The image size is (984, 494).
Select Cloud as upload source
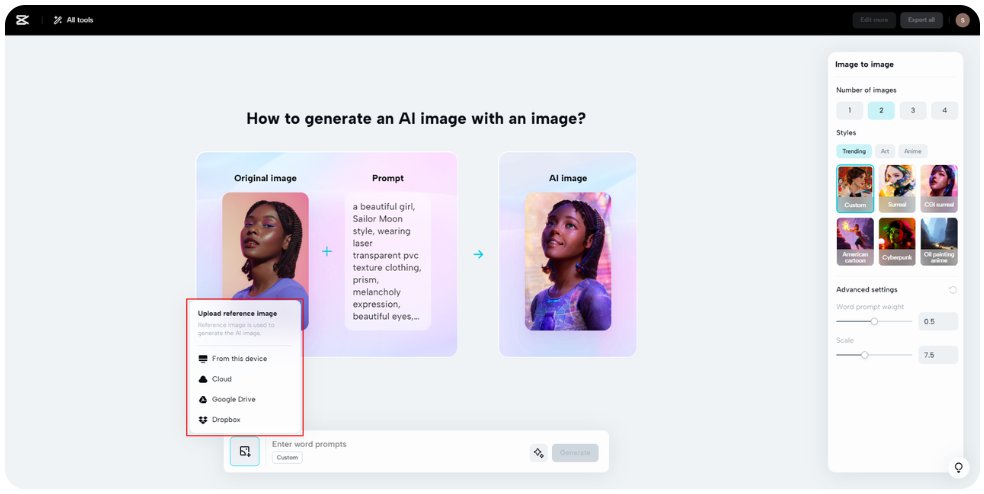221,379
